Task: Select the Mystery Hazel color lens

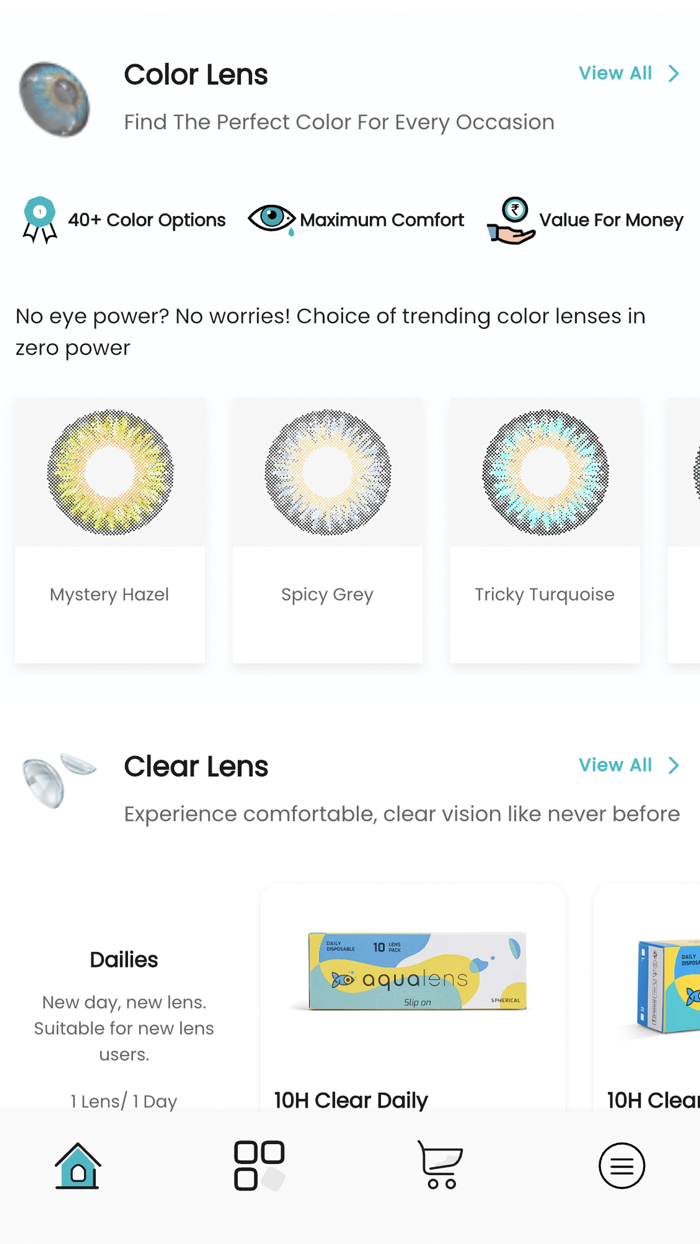Action: pyautogui.click(x=109, y=530)
